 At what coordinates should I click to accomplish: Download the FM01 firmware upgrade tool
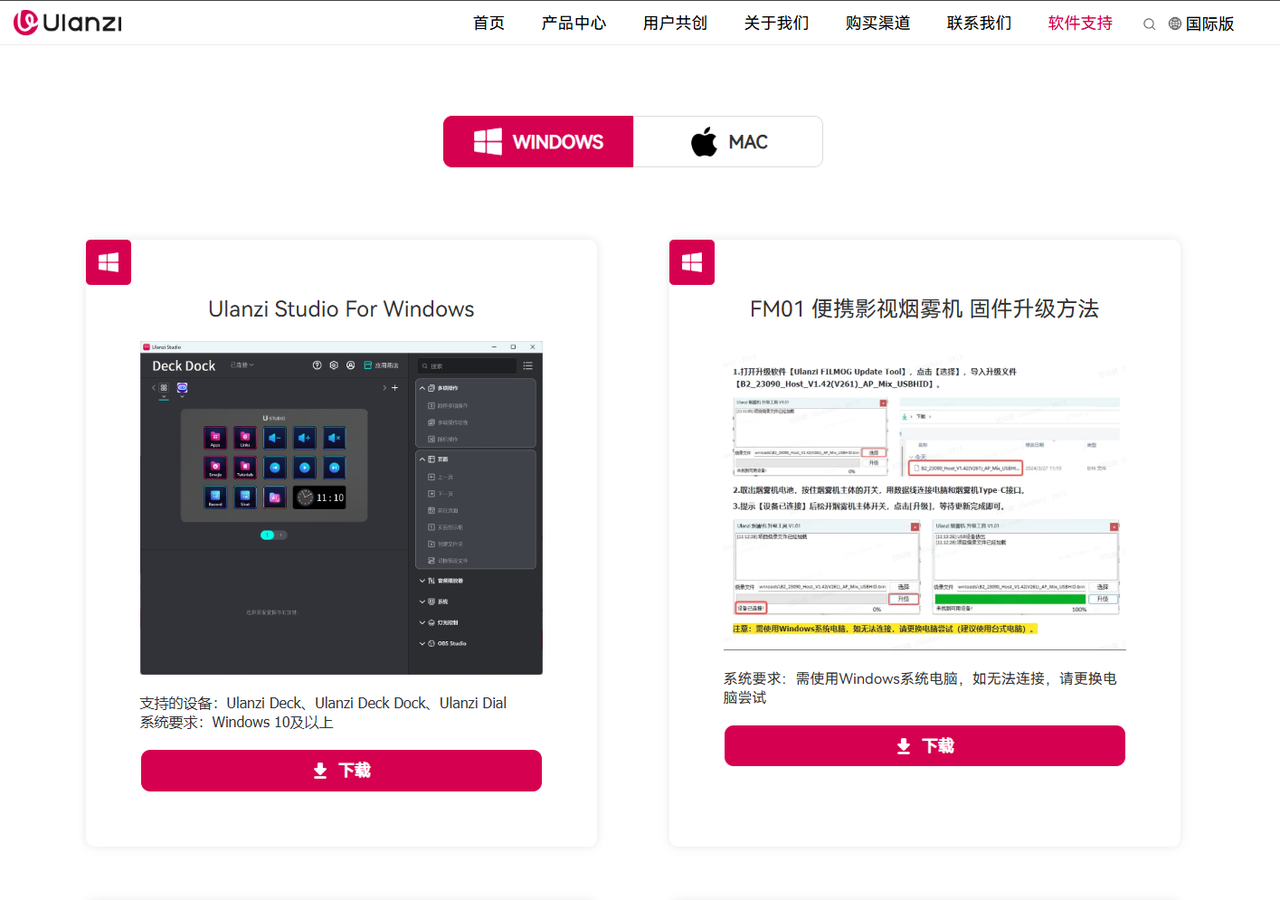(925, 746)
